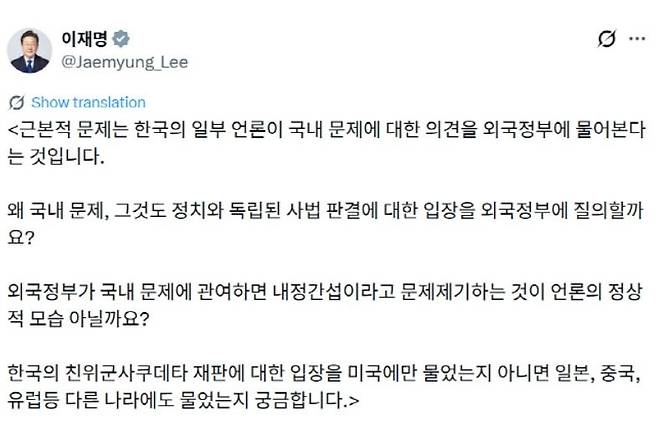
Task: Open the Grok icon beside the profile header
Action: coord(605,40)
